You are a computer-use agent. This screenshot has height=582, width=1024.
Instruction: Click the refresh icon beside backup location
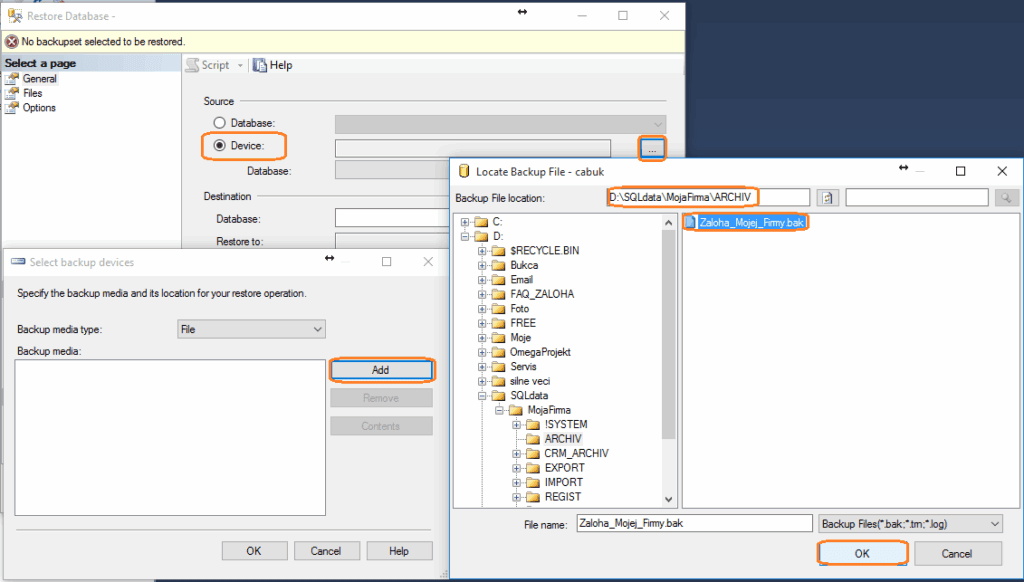pos(827,198)
